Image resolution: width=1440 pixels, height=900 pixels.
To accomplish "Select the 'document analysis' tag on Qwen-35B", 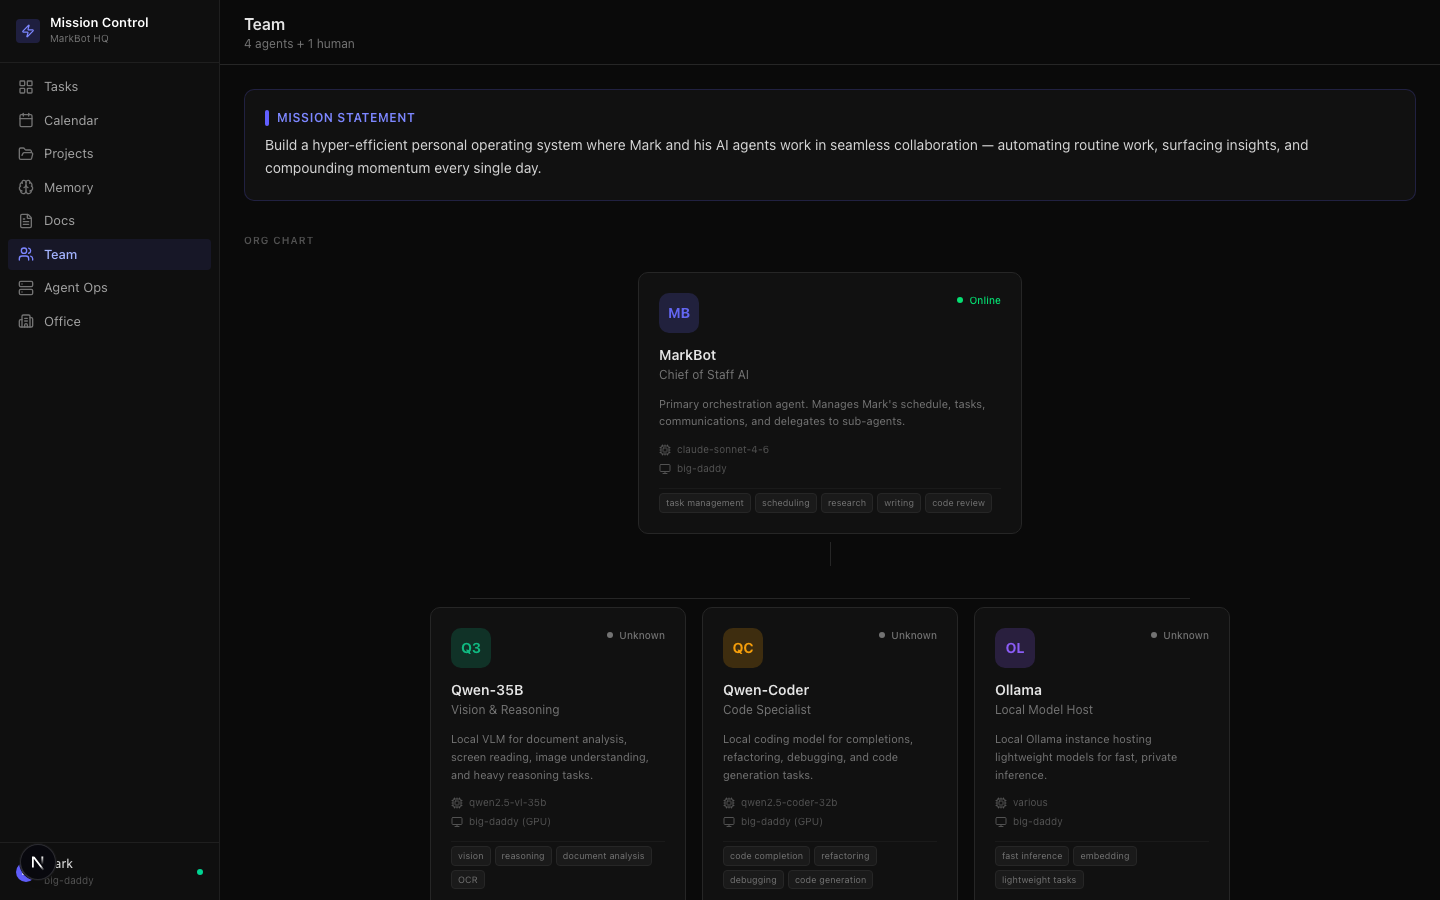I will [603, 856].
